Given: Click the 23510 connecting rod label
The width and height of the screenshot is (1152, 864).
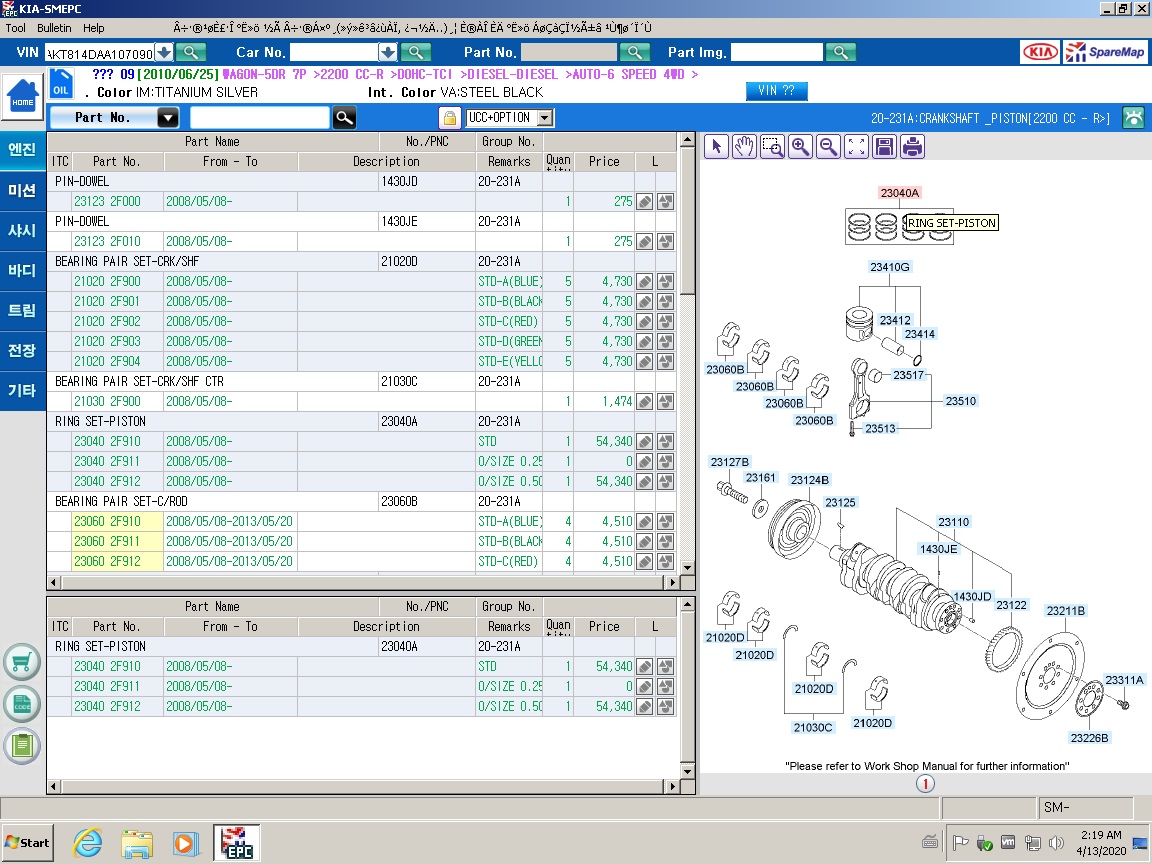Looking at the screenshot, I should click(x=961, y=400).
